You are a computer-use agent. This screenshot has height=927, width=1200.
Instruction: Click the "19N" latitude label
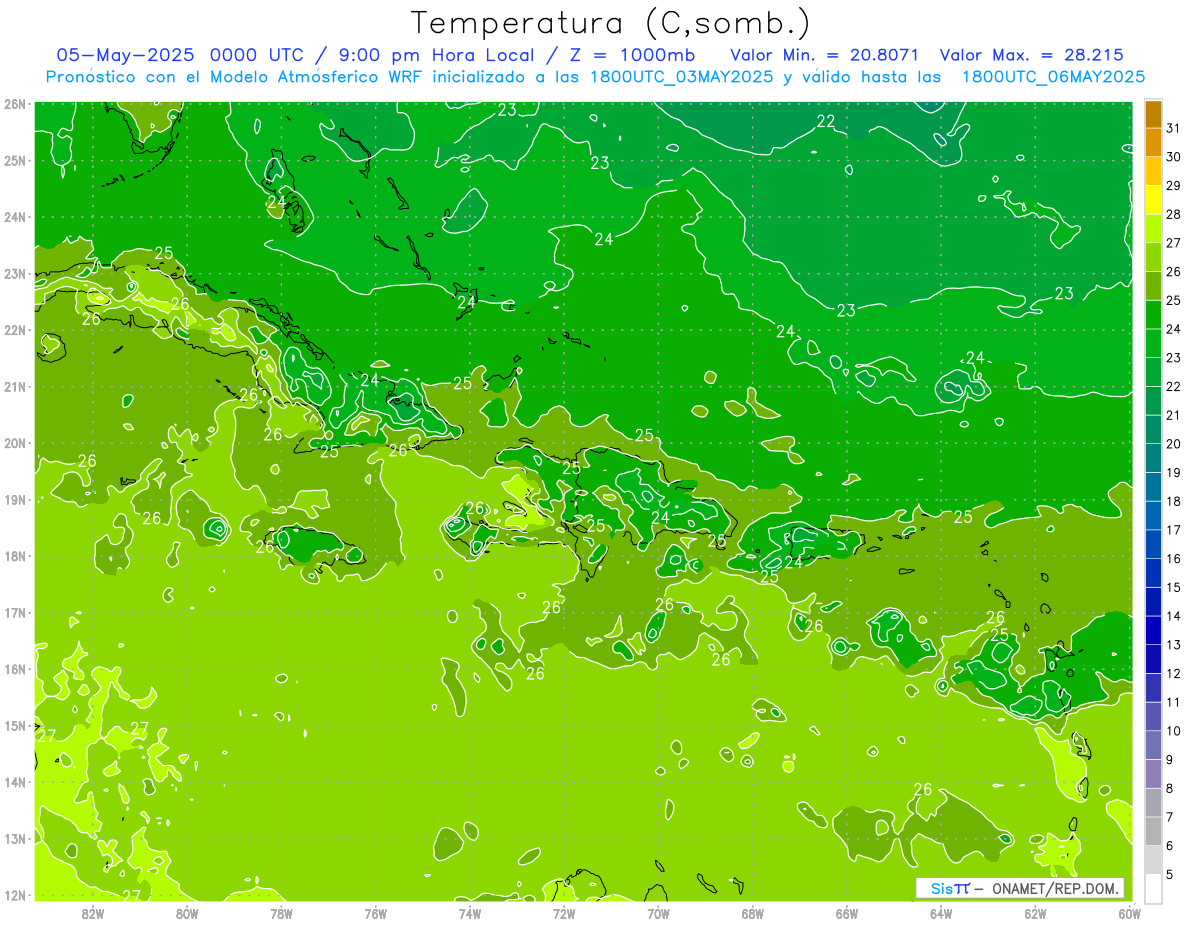click(x=15, y=499)
